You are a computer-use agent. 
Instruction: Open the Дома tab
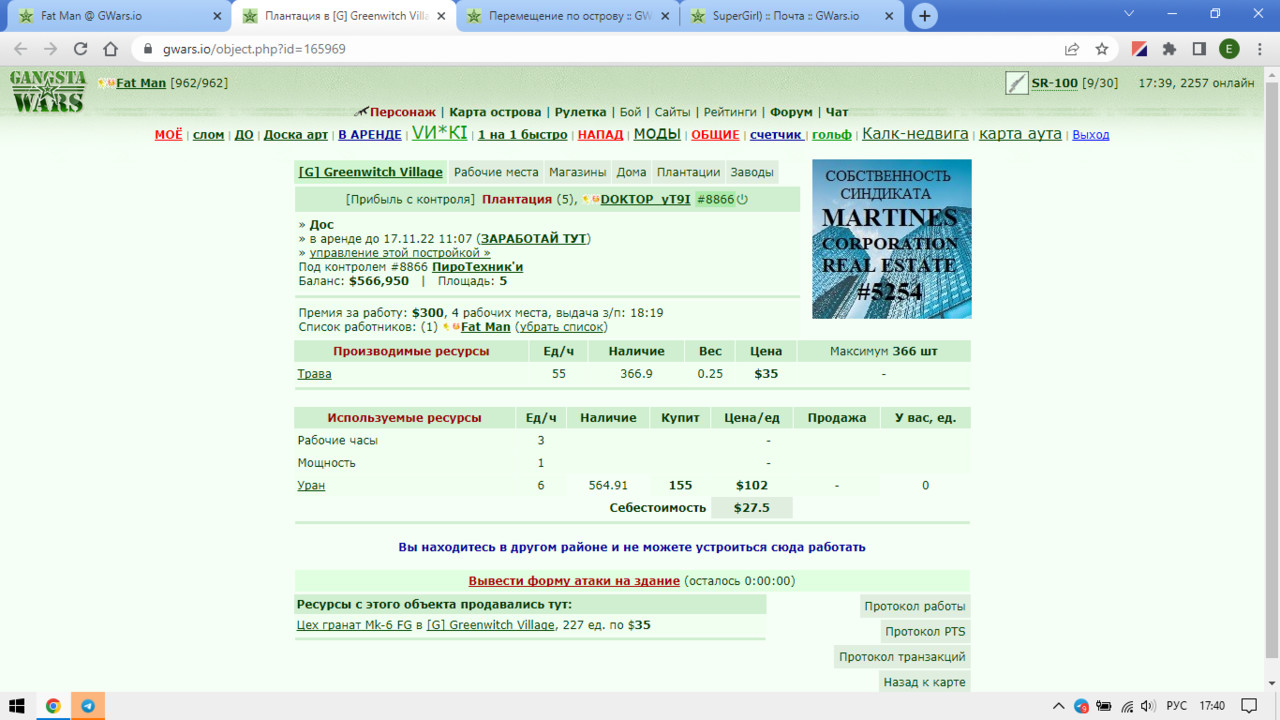(631, 172)
